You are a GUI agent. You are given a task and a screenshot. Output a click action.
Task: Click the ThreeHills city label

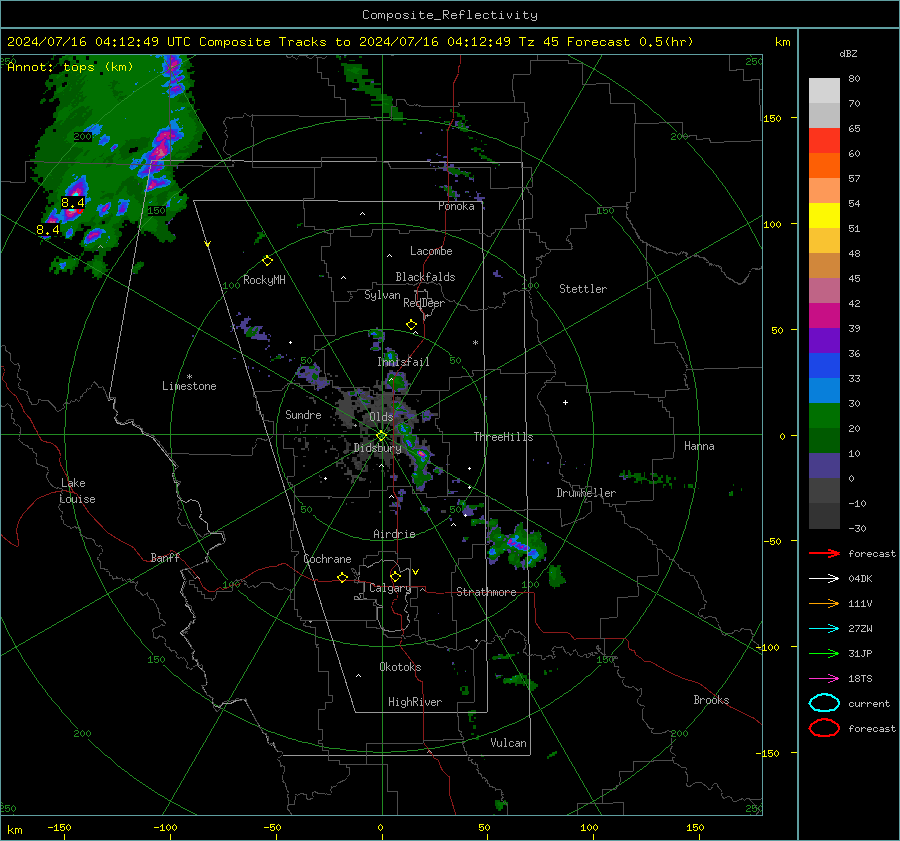(x=503, y=437)
